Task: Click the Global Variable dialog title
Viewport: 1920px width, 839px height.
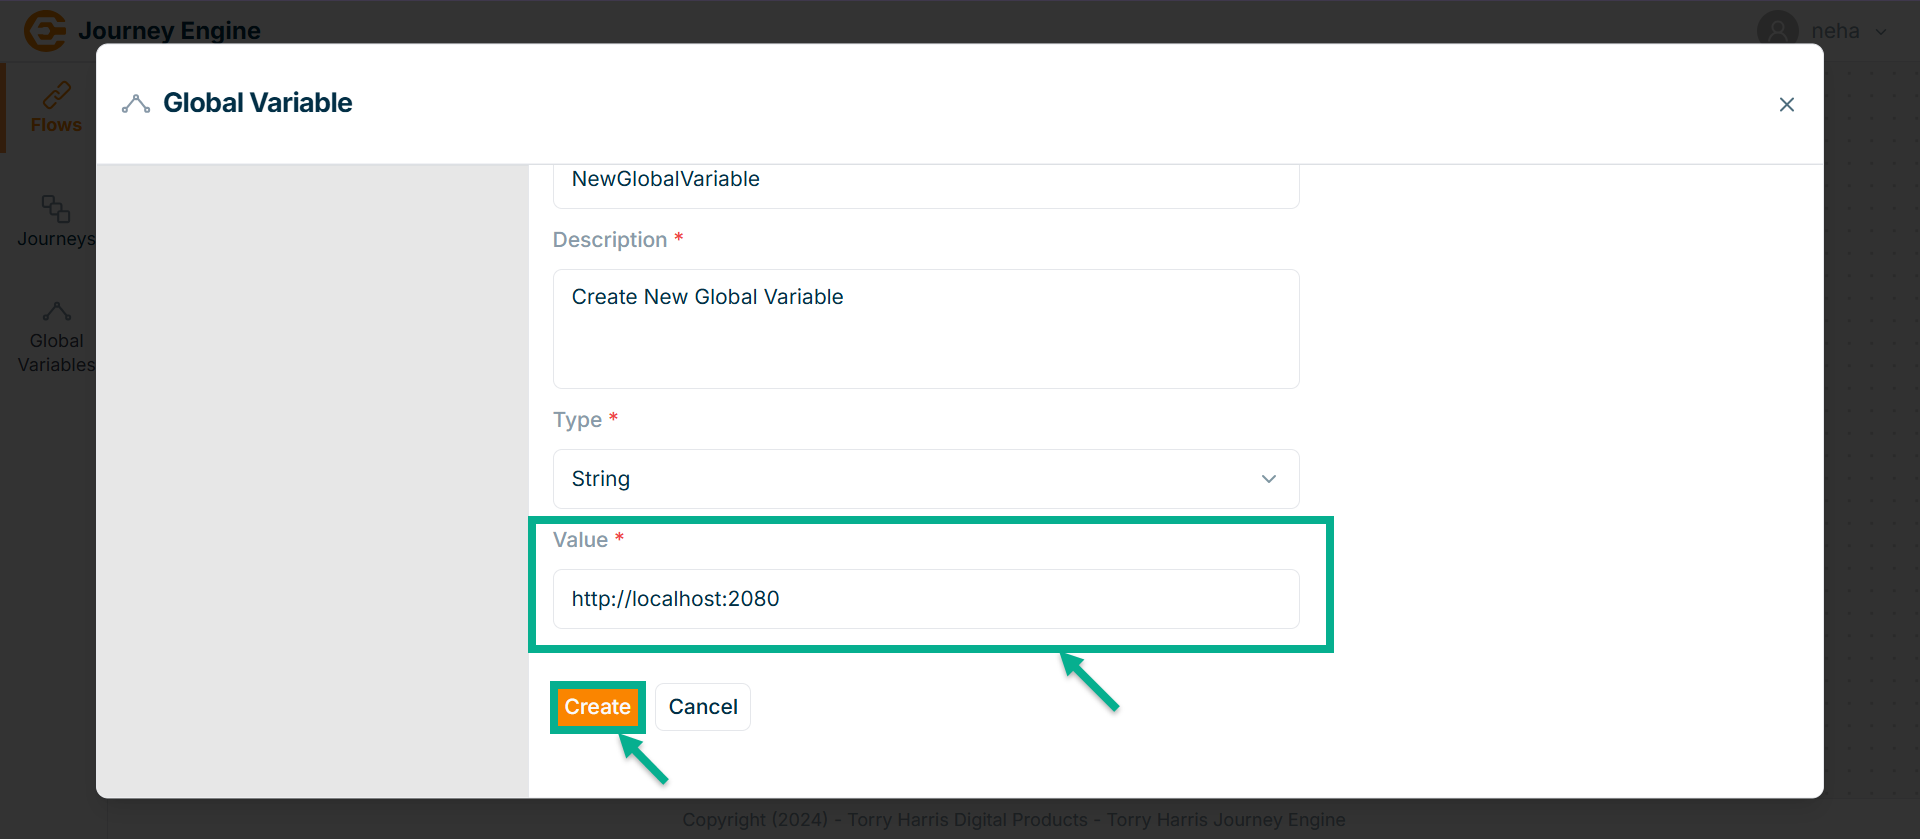Action: click(257, 103)
